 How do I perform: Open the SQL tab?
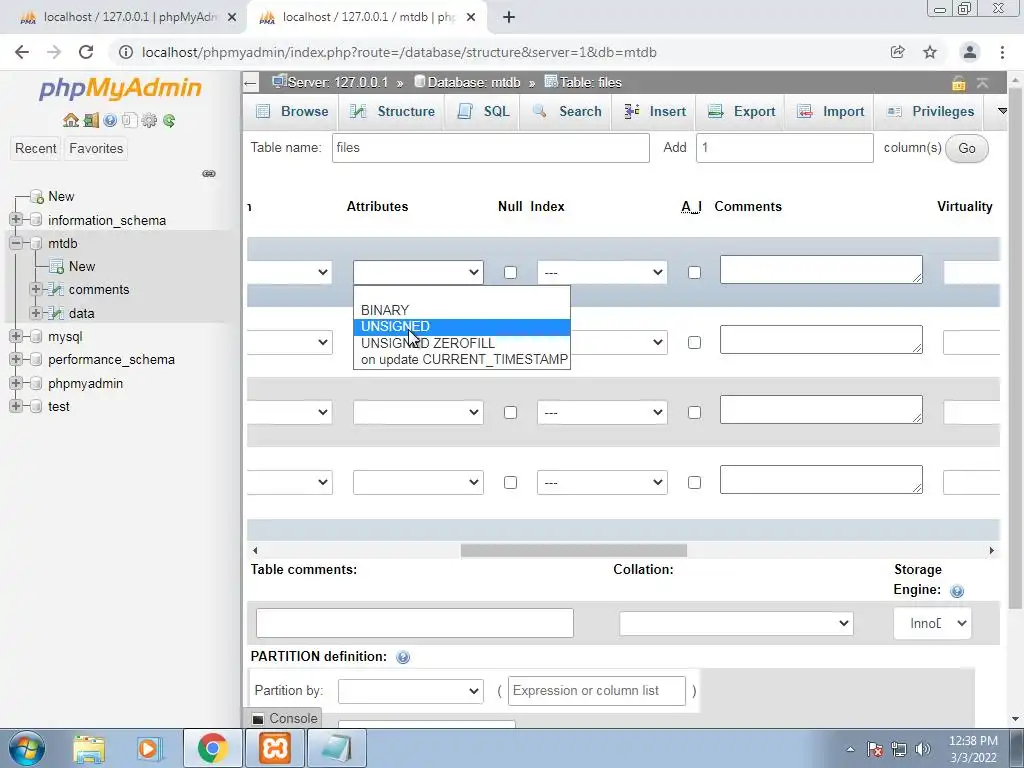pyautogui.click(x=483, y=112)
